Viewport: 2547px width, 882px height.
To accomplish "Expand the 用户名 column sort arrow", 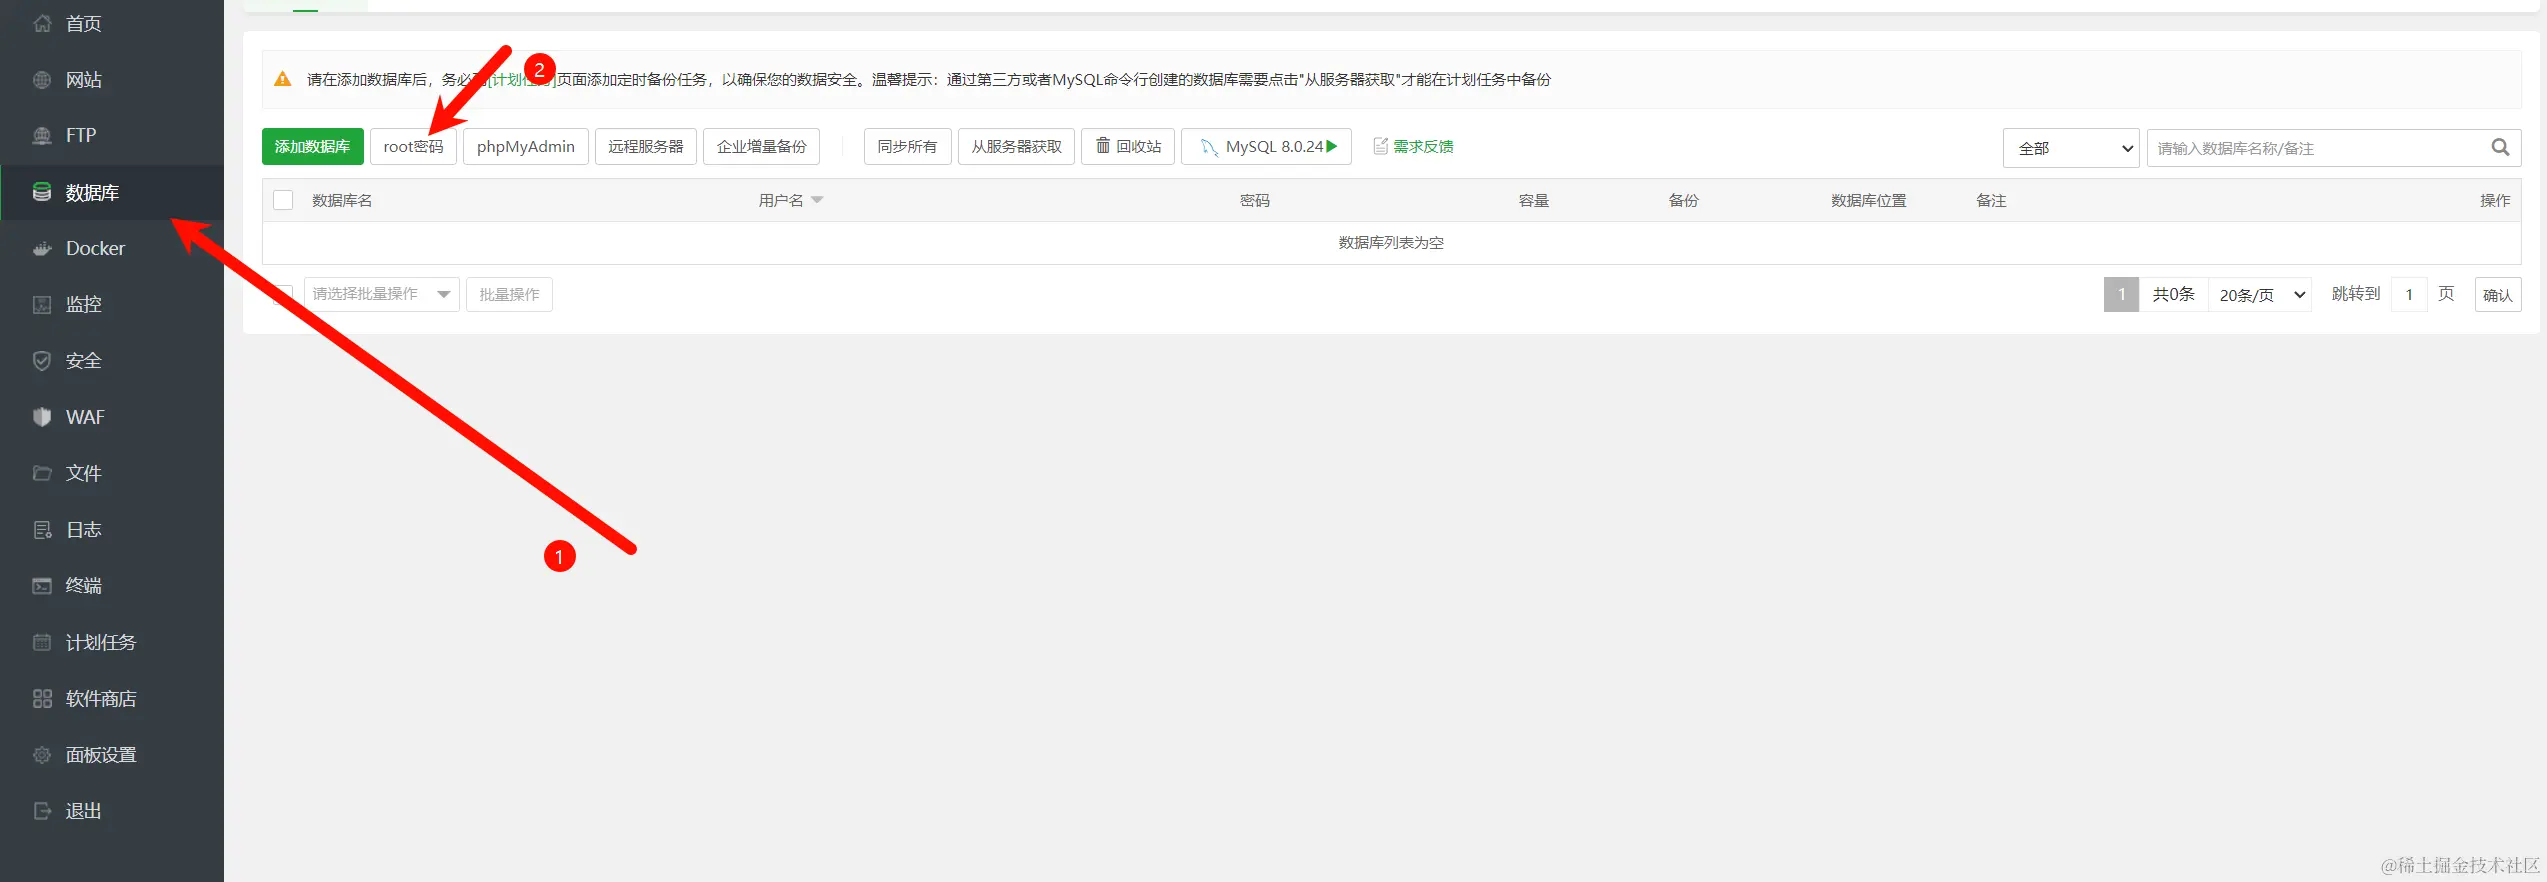I will [x=817, y=200].
